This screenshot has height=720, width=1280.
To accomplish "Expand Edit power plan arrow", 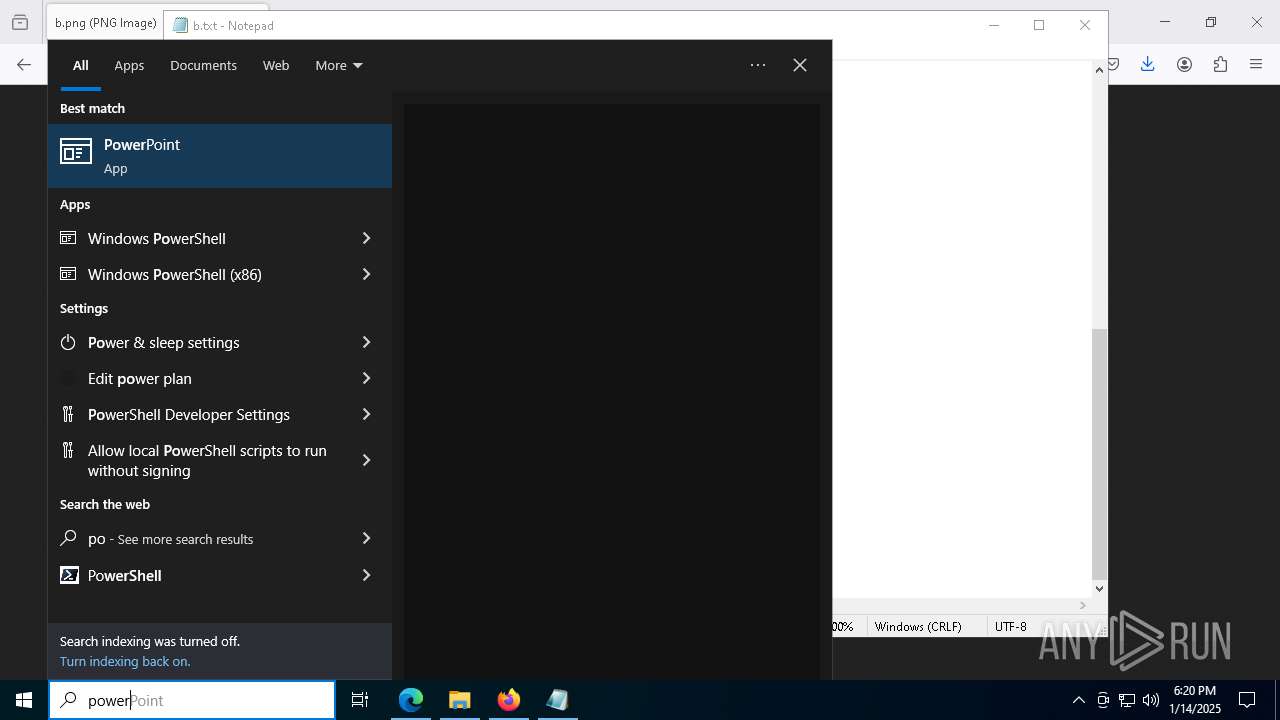I will click(x=366, y=378).
